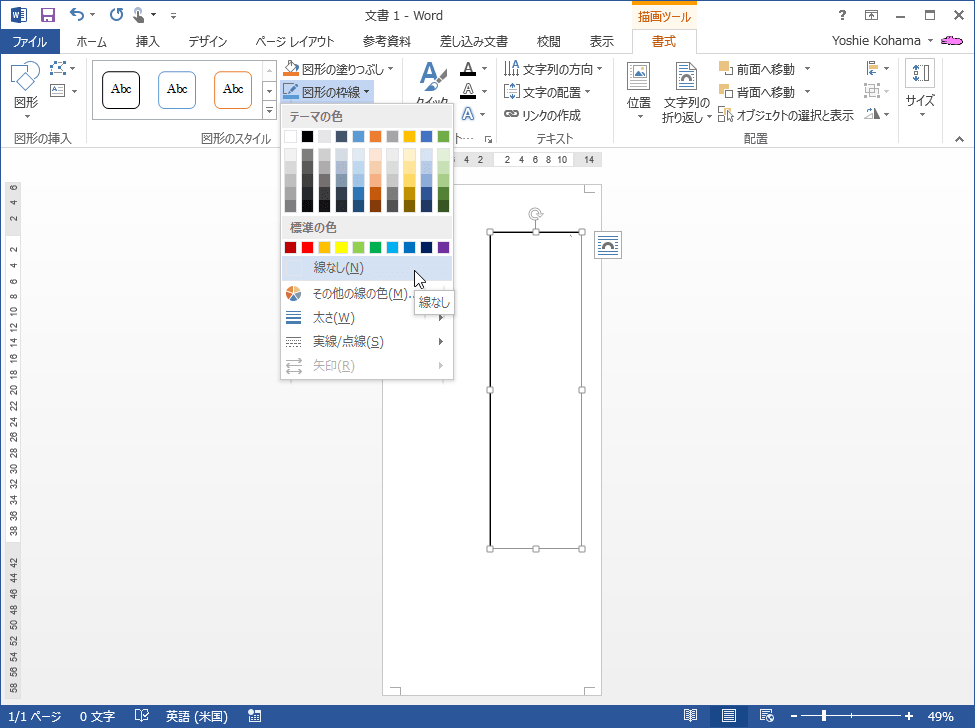Switch to デザイン tab

click(x=208, y=42)
